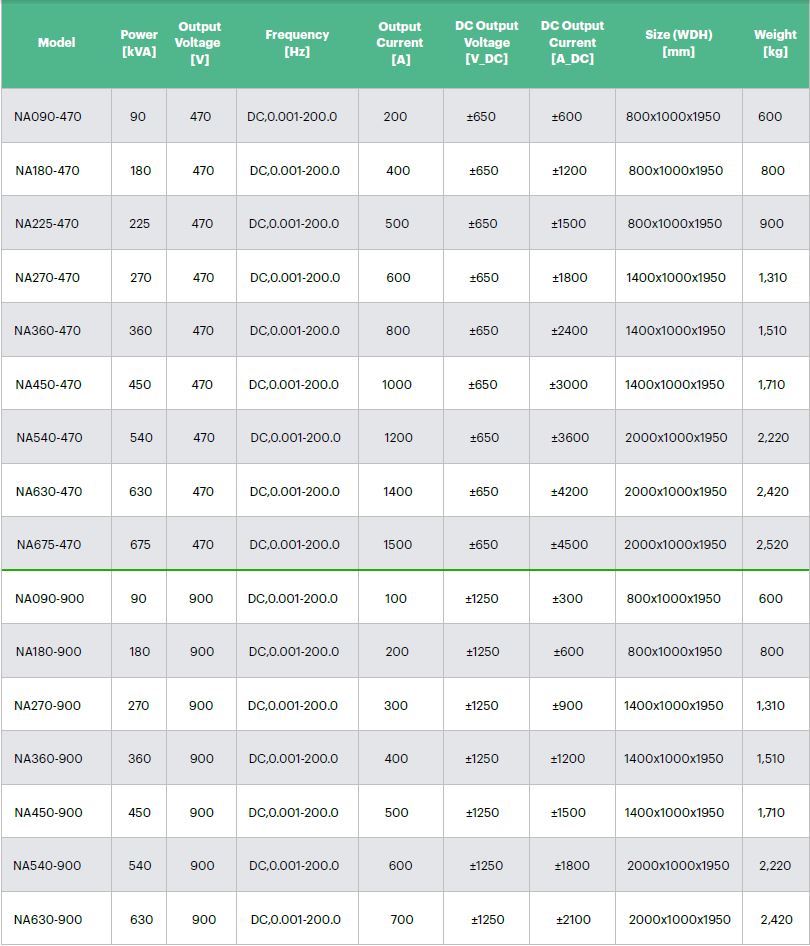Click the Frequency [Hz] column header
The height and width of the screenshot is (946, 810).
[x=297, y=43]
